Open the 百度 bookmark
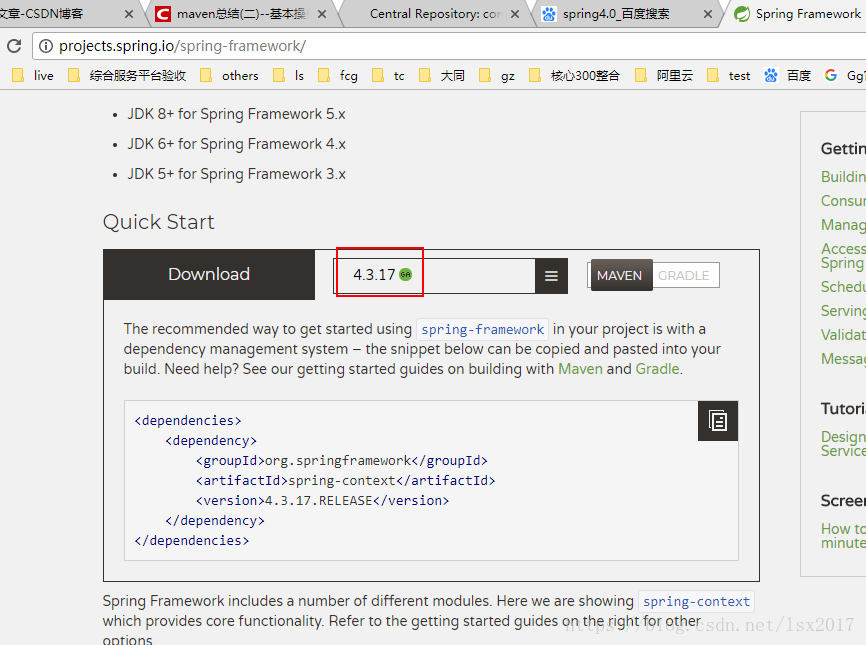Image resolution: width=866 pixels, height=645 pixels. click(788, 76)
